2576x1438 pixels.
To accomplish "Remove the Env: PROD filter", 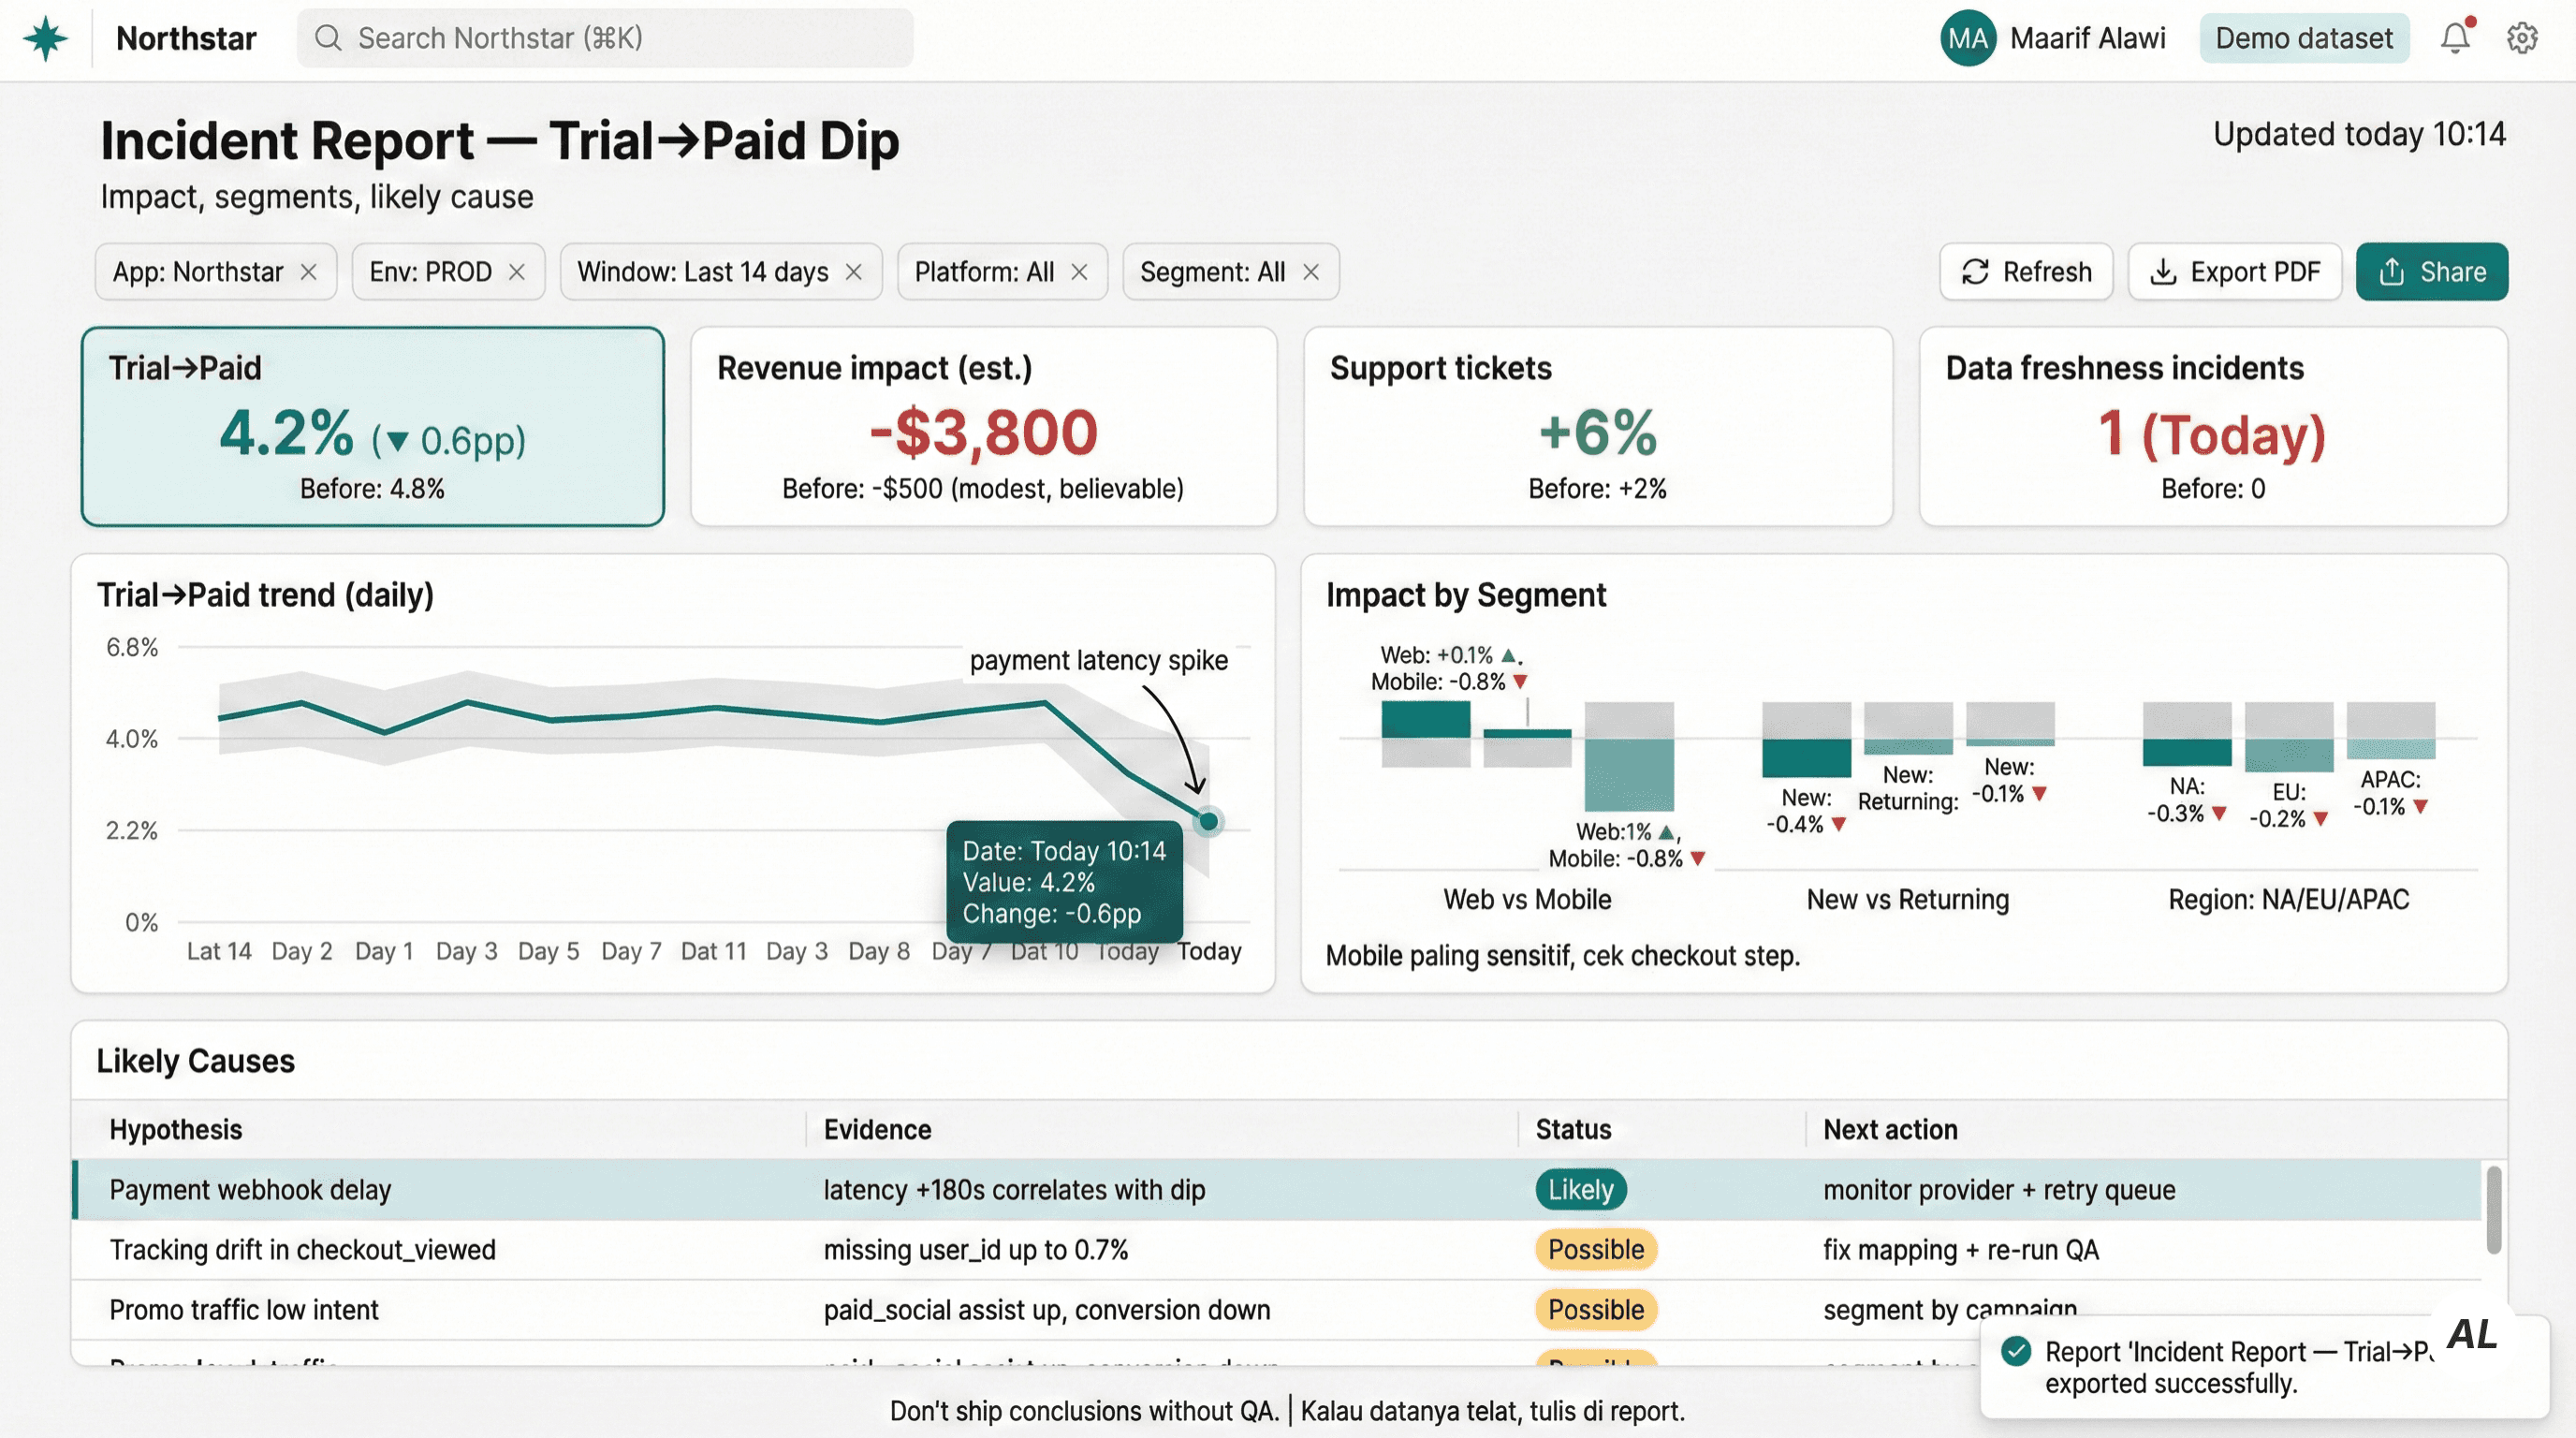I will pos(517,272).
